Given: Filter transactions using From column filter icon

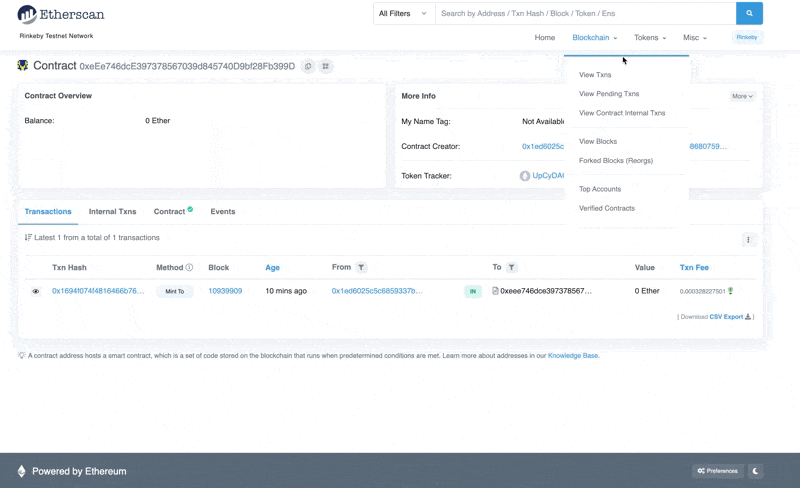Looking at the screenshot, I should pos(362,268).
